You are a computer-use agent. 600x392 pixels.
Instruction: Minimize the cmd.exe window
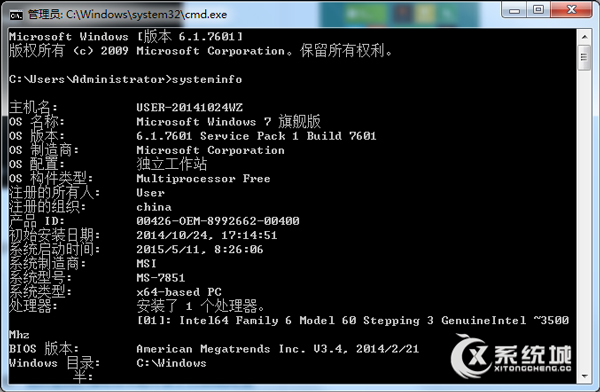(514, 10)
